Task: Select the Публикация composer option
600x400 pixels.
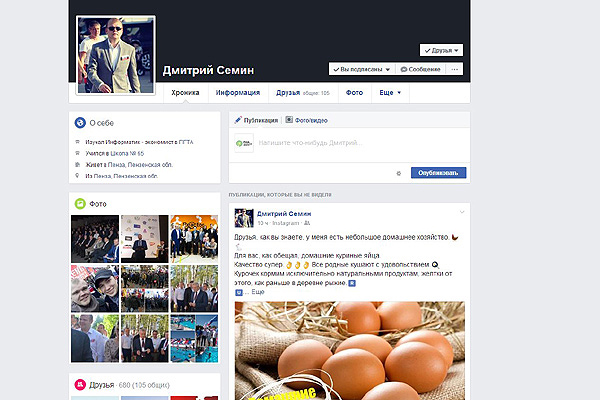Action: (x=256, y=120)
